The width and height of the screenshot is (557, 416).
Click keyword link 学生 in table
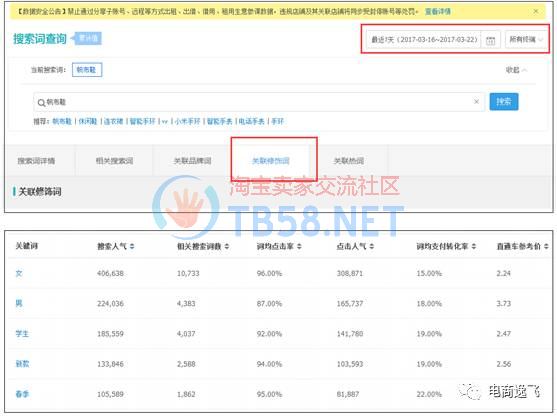(22, 334)
